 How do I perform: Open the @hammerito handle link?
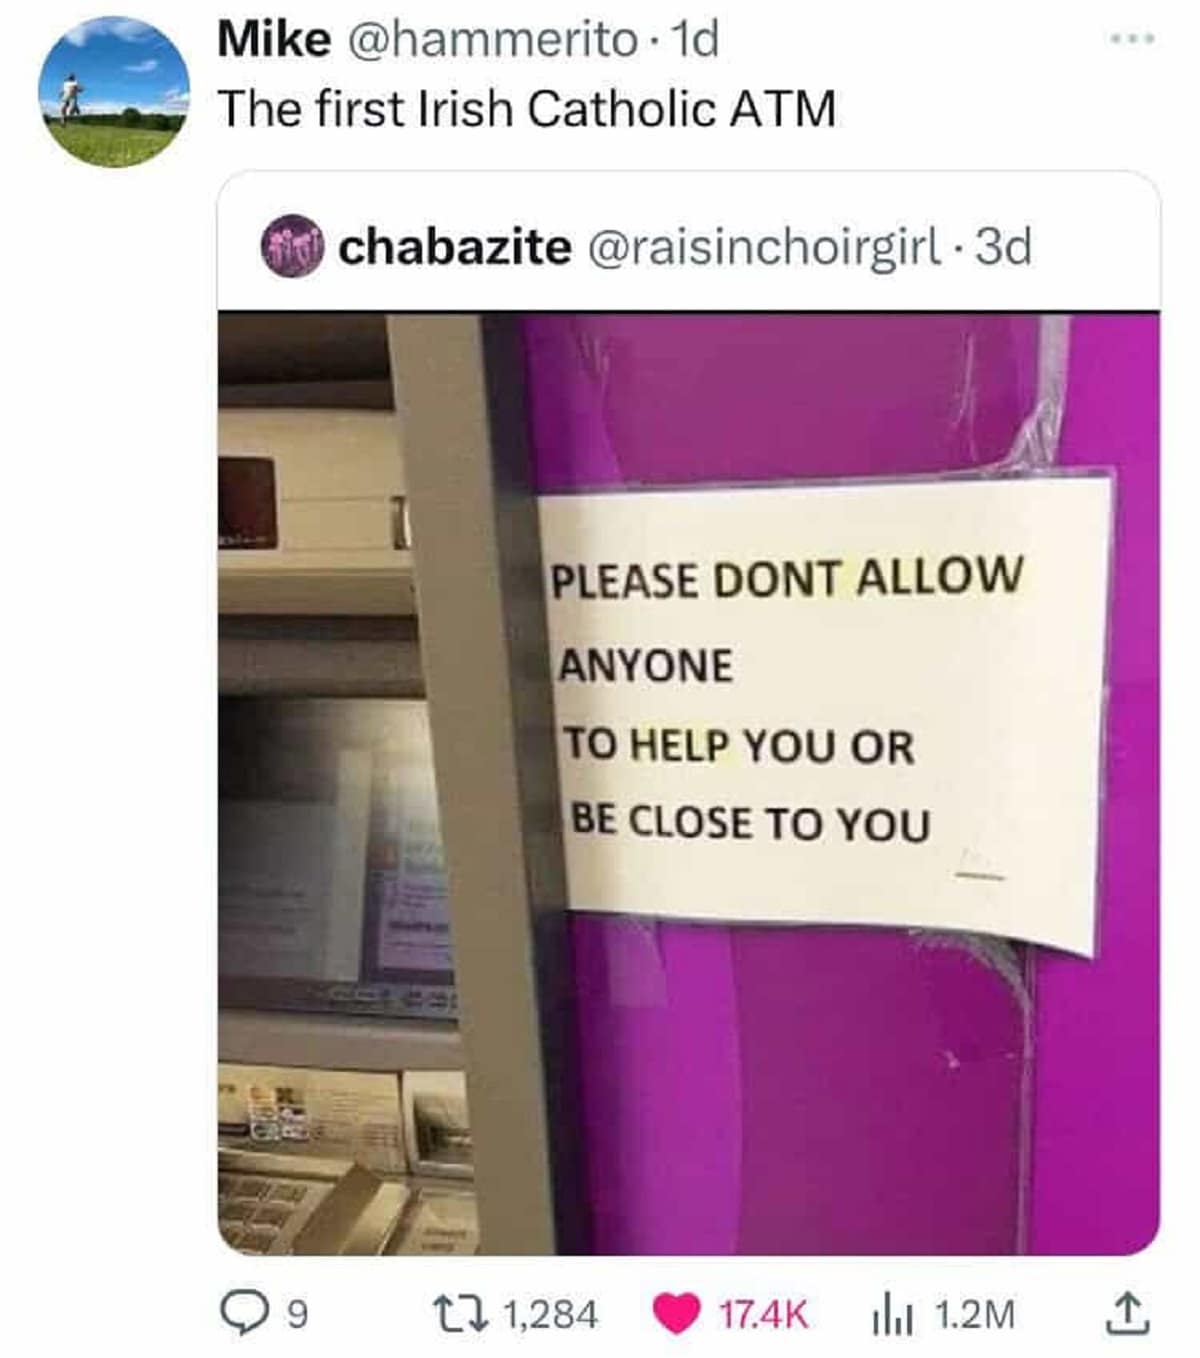click(491, 40)
